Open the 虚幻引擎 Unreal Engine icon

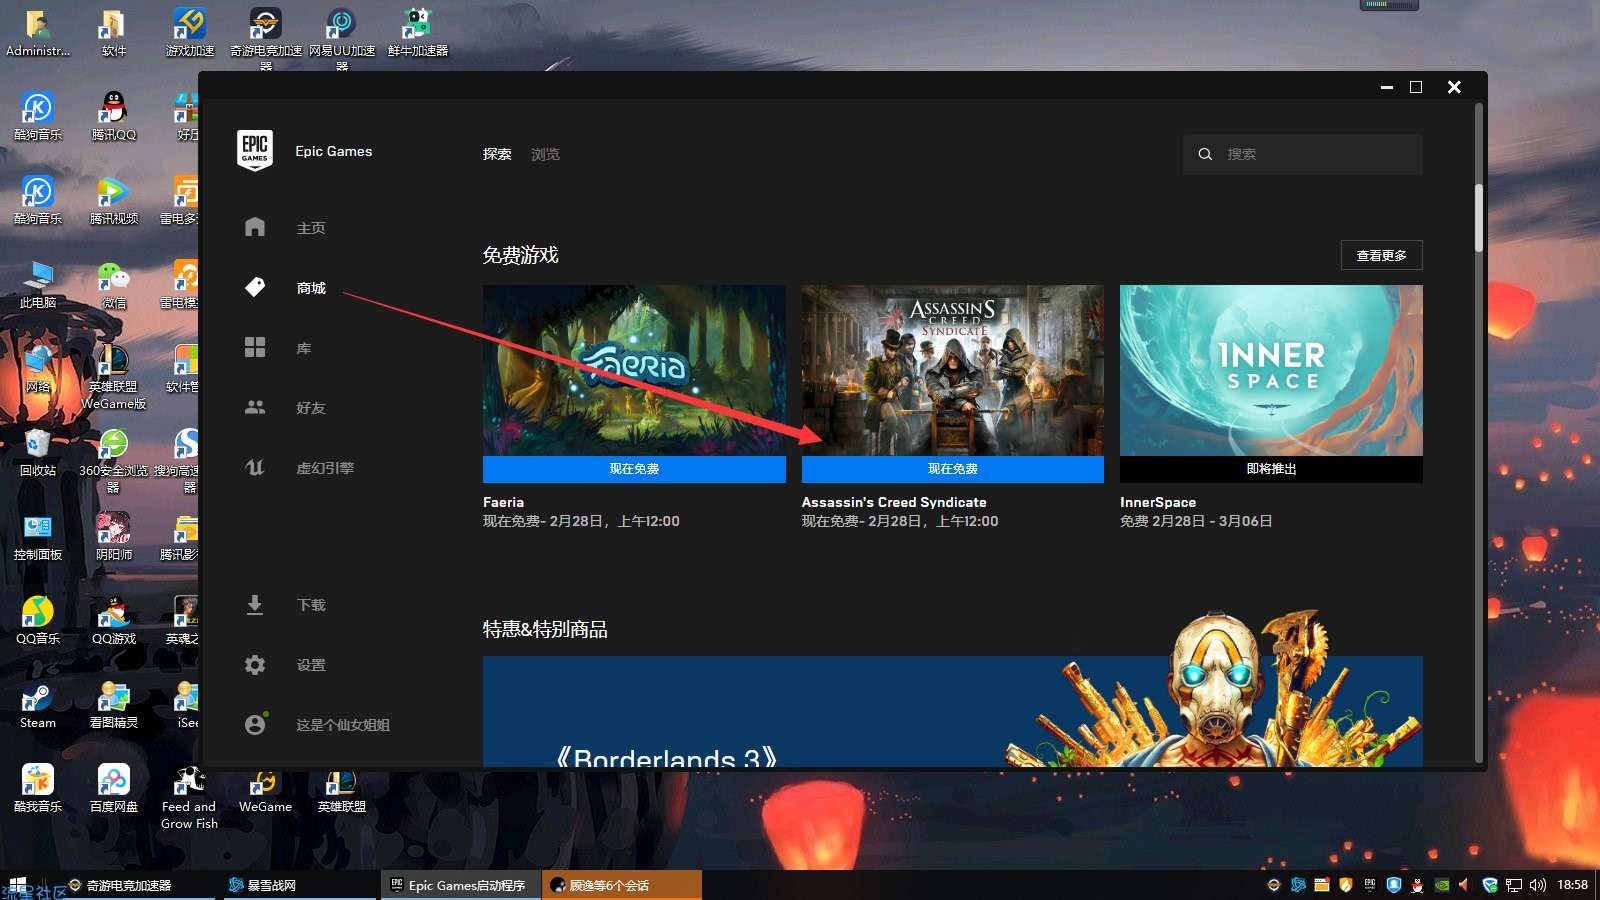pos(255,467)
